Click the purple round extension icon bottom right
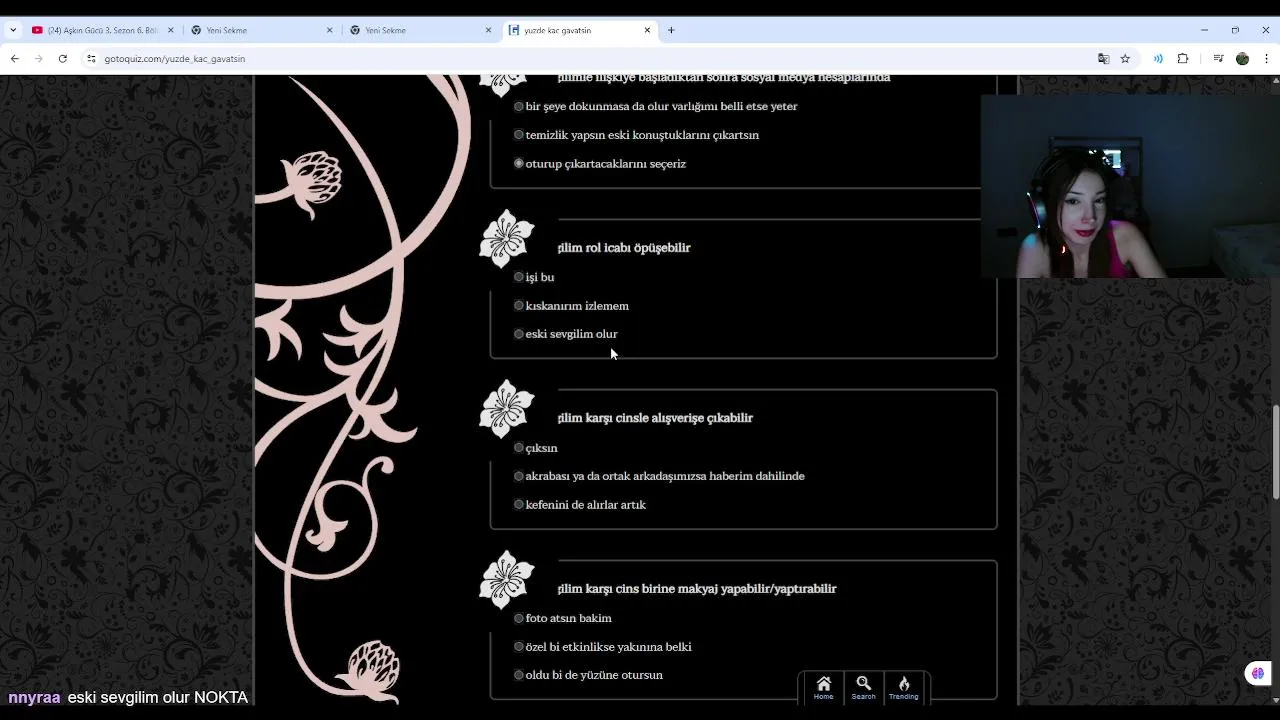Viewport: 1280px width, 720px height. [x=1258, y=673]
